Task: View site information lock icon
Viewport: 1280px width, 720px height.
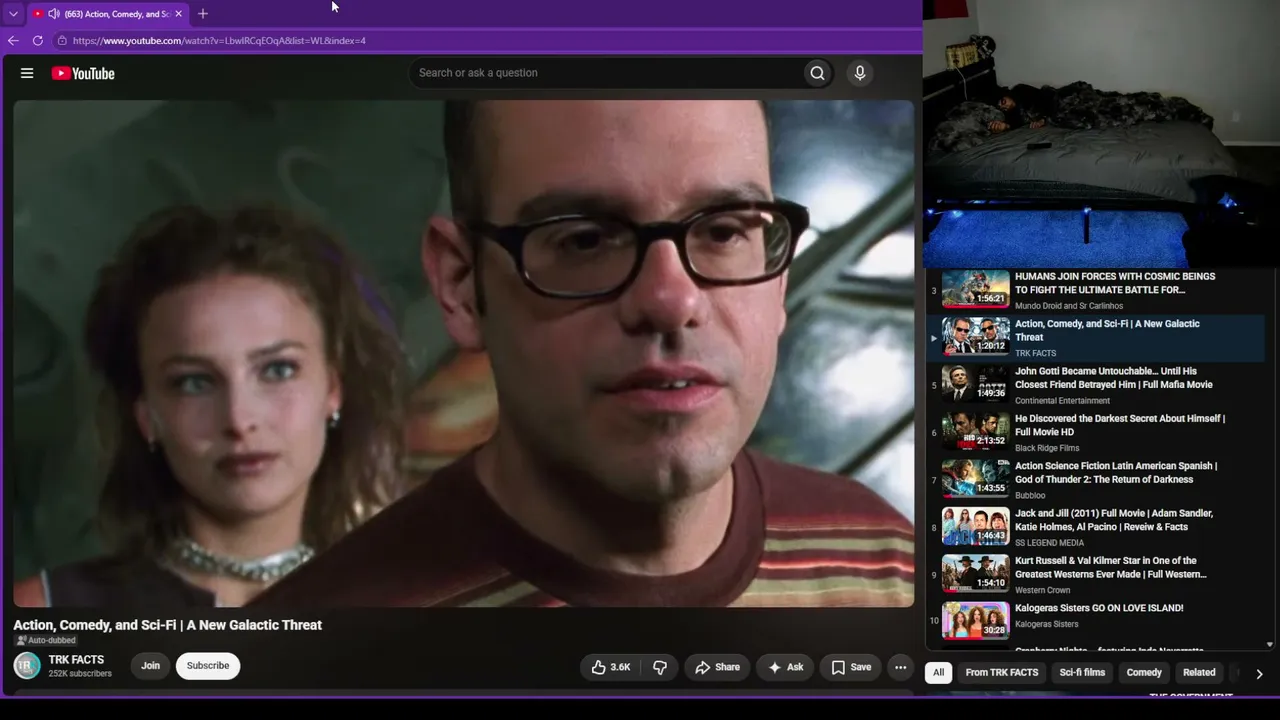Action: [x=62, y=41]
